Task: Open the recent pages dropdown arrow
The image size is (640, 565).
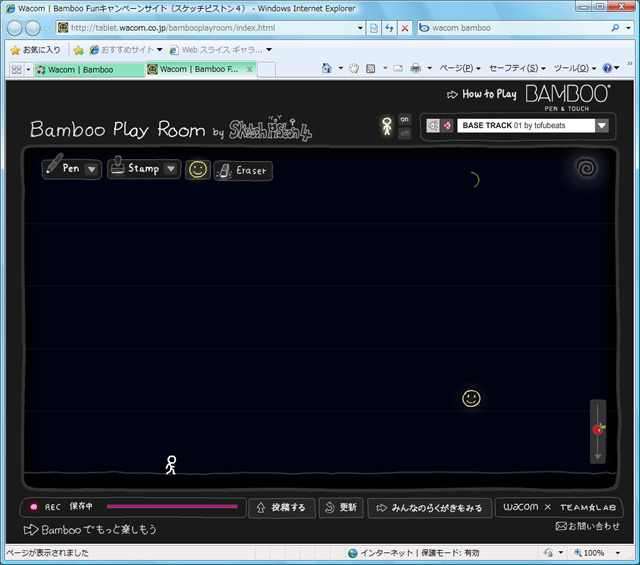Action: click(46, 28)
